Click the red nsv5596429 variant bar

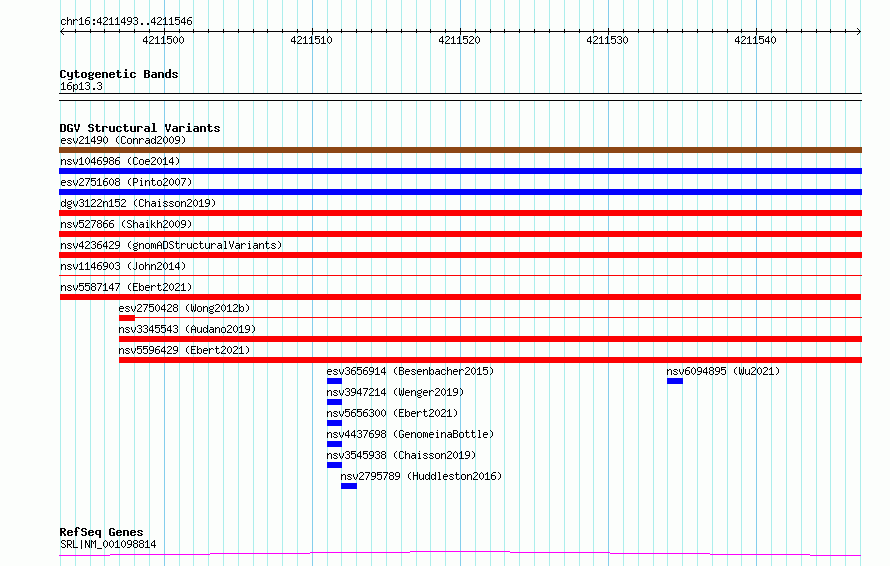[490, 360]
